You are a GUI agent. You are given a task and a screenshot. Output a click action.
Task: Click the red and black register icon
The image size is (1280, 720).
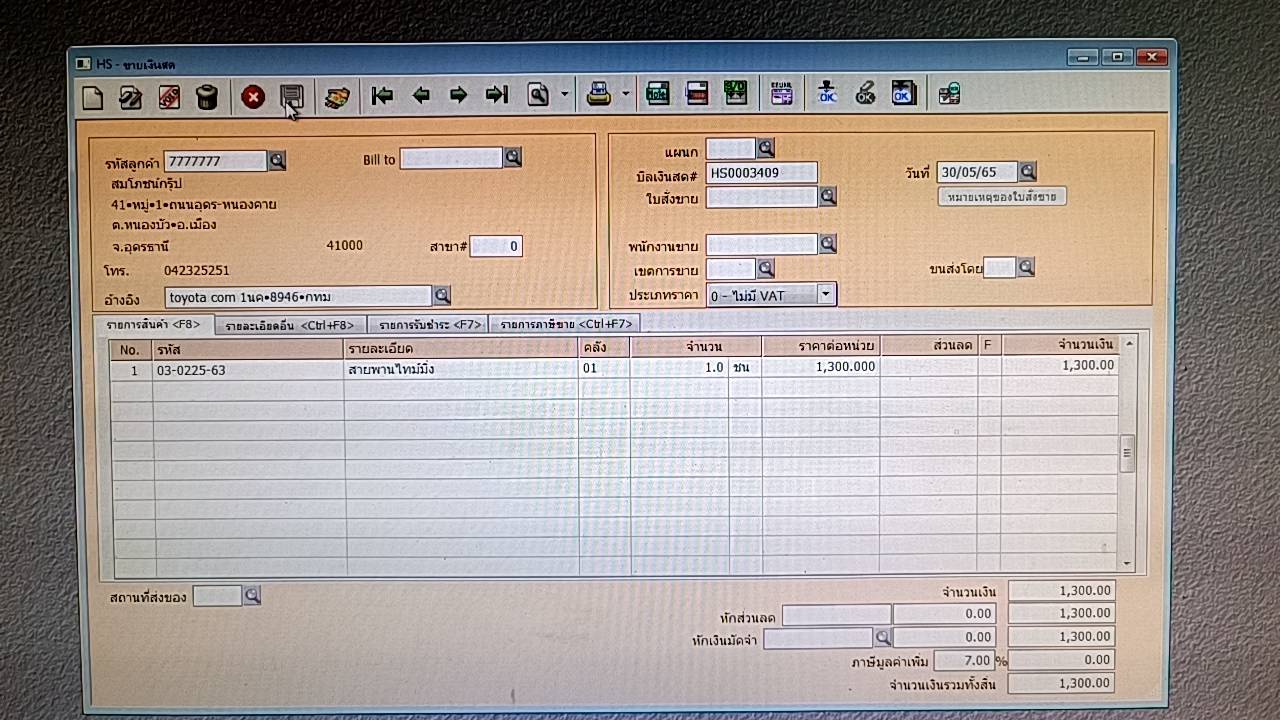(696, 95)
